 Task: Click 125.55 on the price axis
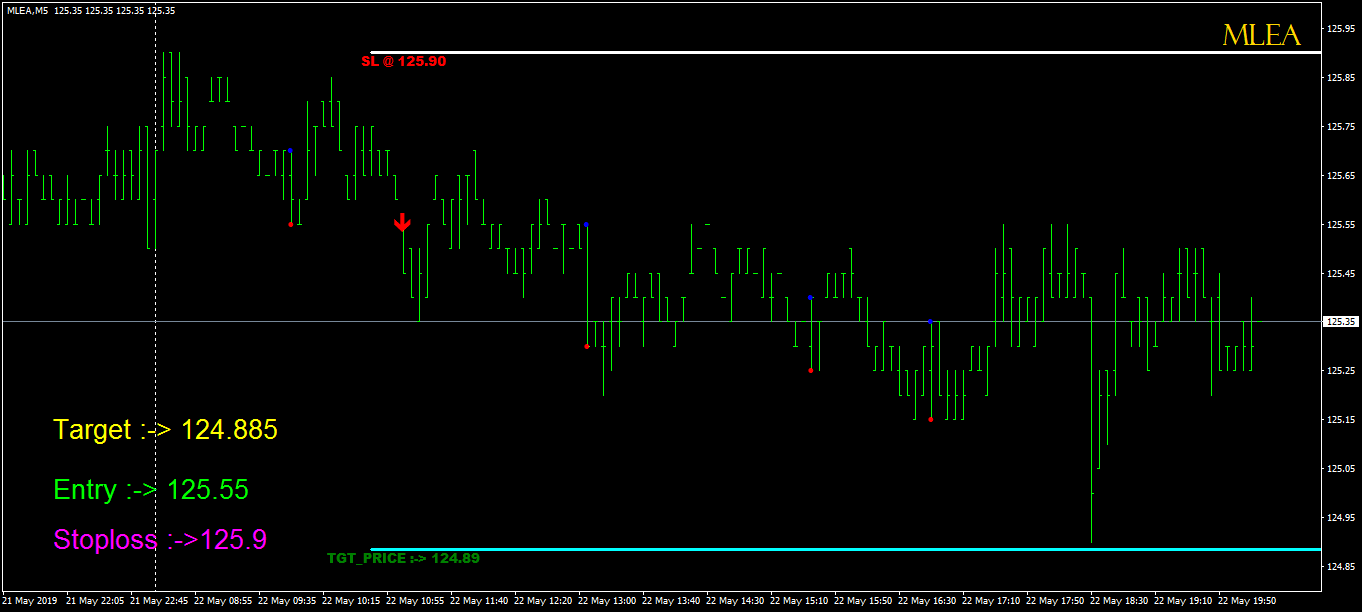click(1341, 224)
